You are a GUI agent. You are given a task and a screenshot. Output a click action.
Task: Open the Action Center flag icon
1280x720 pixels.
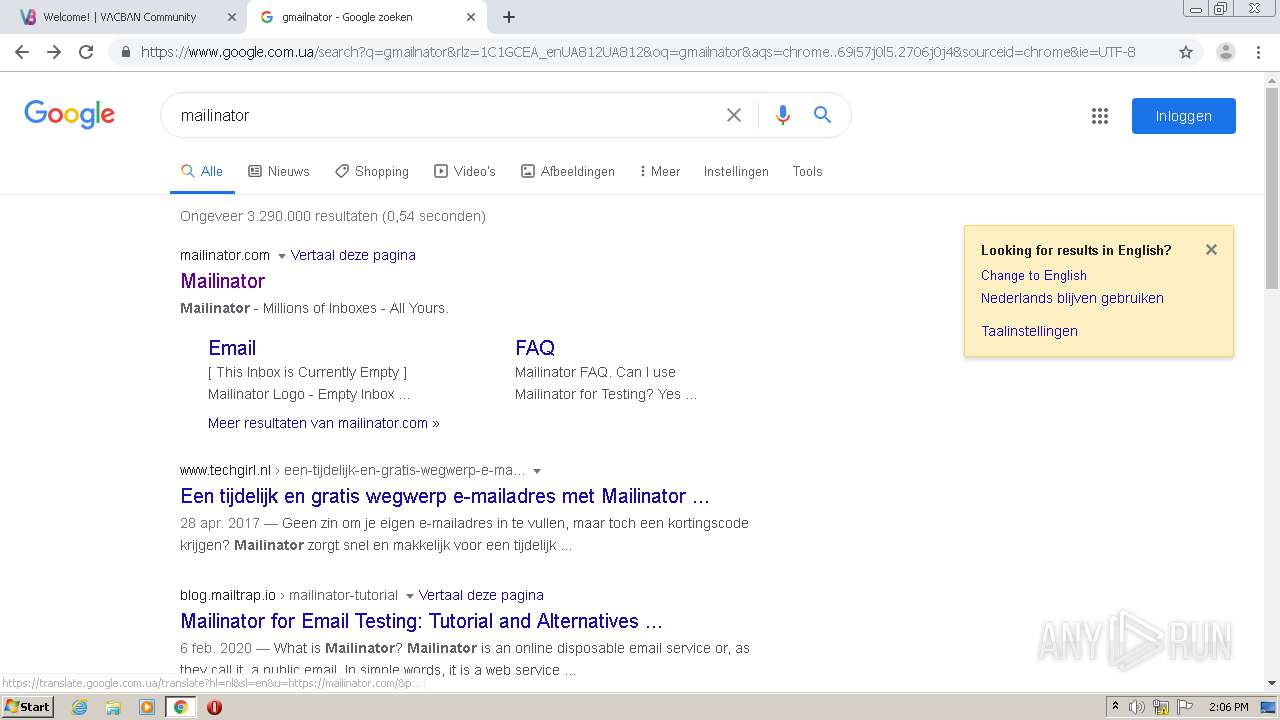point(1185,707)
